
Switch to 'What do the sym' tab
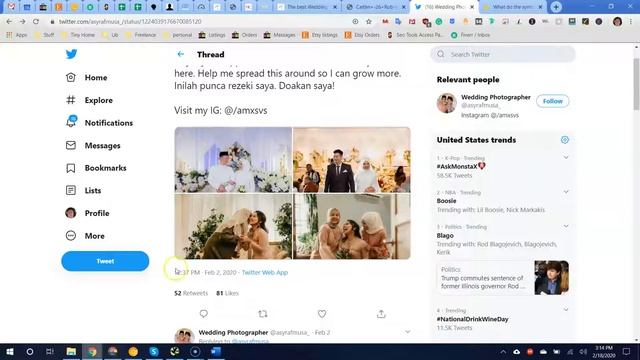(513, 7)
